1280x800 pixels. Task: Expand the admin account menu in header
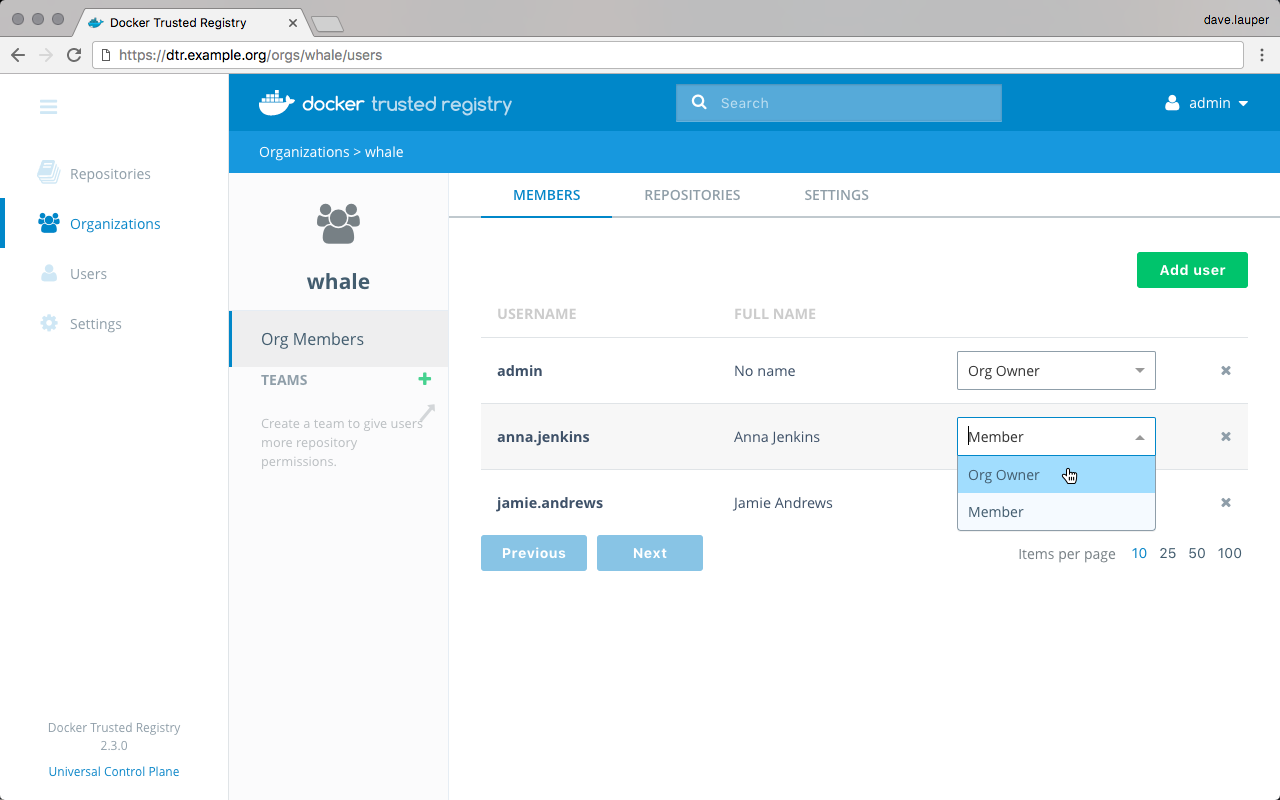click(1208, 103)
